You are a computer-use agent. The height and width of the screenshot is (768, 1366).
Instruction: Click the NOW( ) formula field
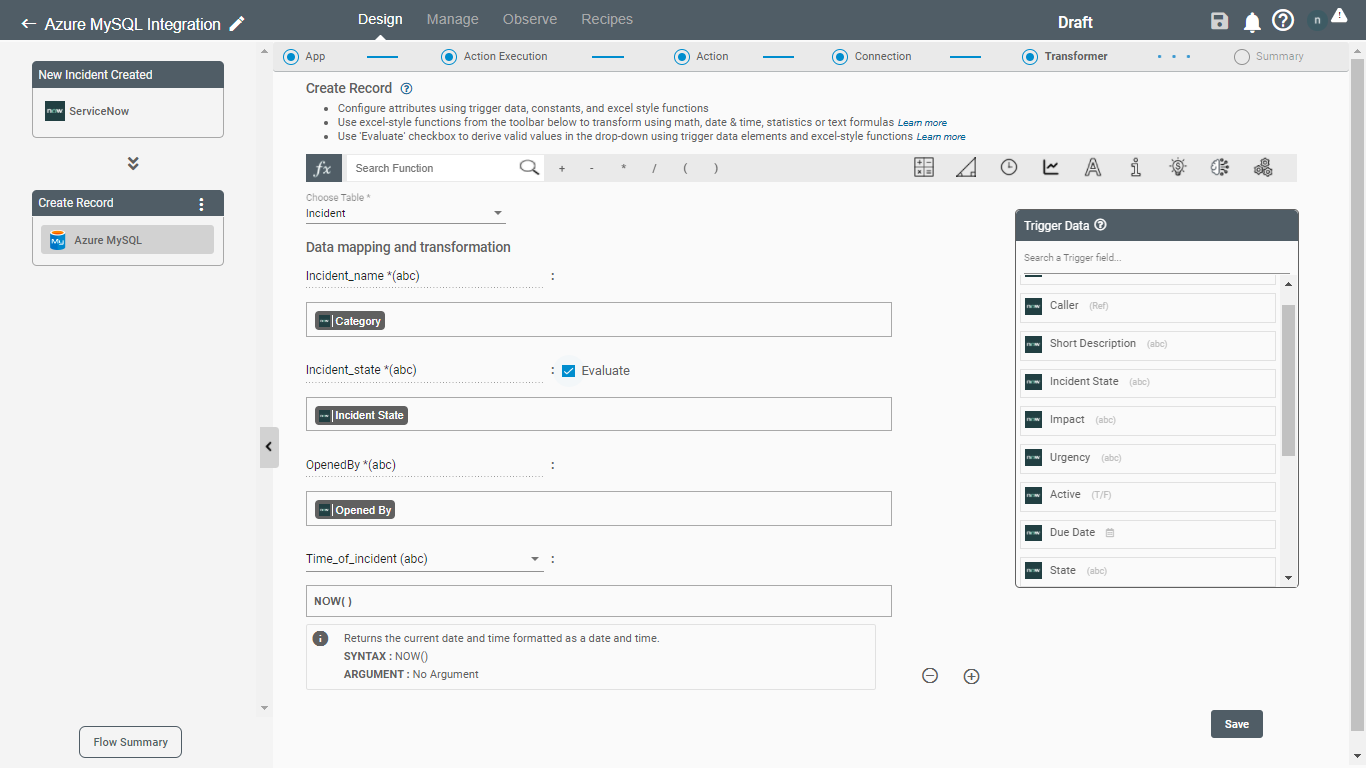pos(598,601)
